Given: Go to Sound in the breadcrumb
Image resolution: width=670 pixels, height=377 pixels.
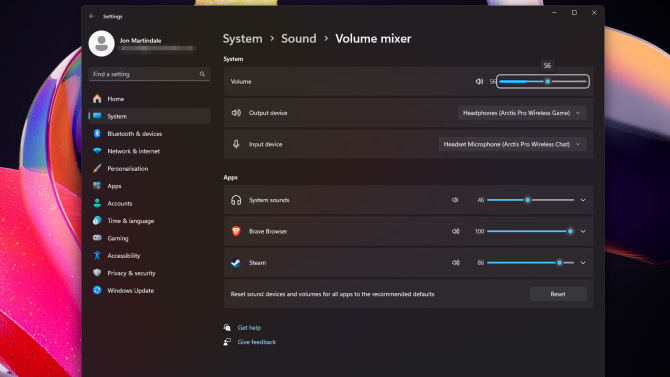Looking at the screenshot, I should 299,38.
